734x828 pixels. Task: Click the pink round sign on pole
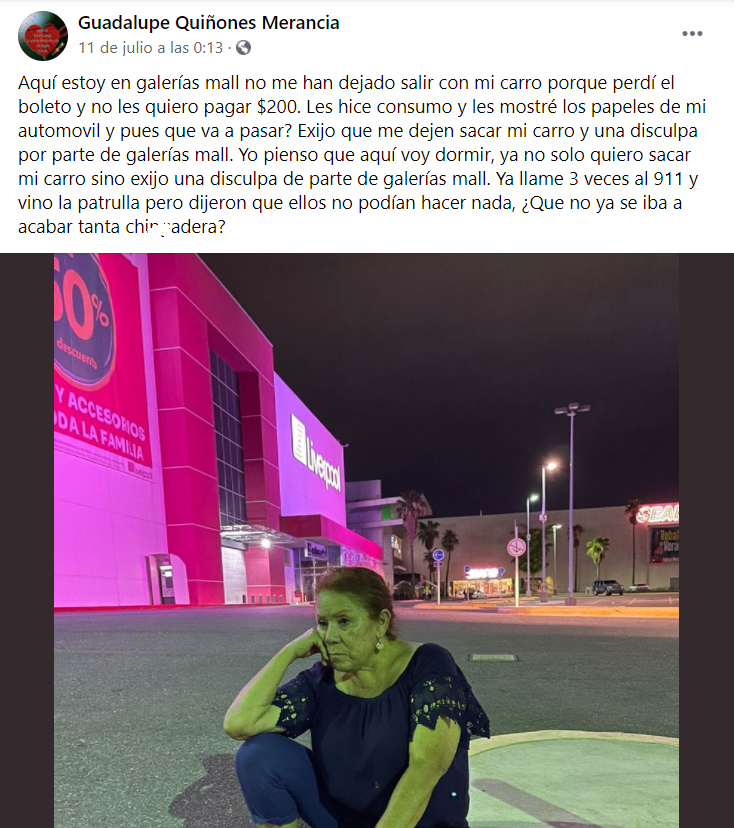pos(516,548)
